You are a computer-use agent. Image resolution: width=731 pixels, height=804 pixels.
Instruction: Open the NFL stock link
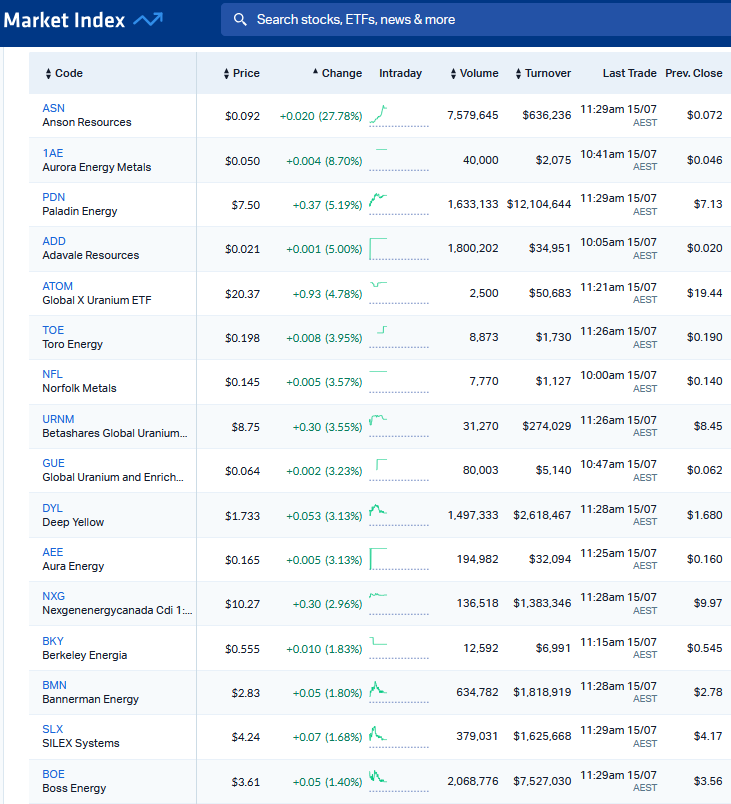(x=52, y=374)
